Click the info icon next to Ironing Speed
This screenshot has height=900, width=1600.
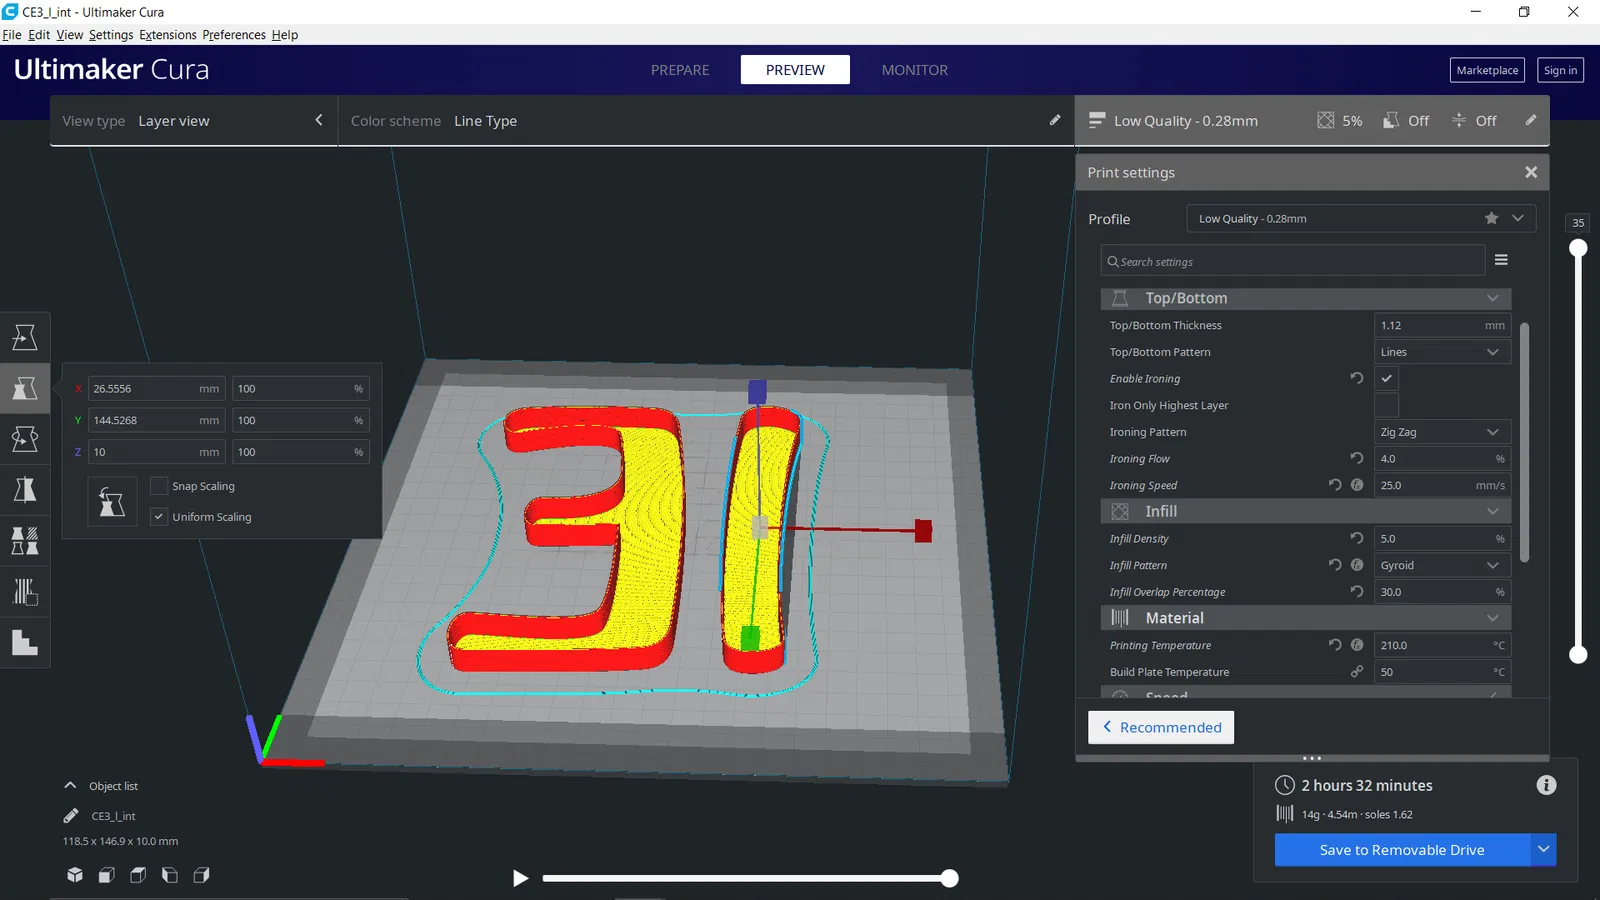[x=1357, y=485]
